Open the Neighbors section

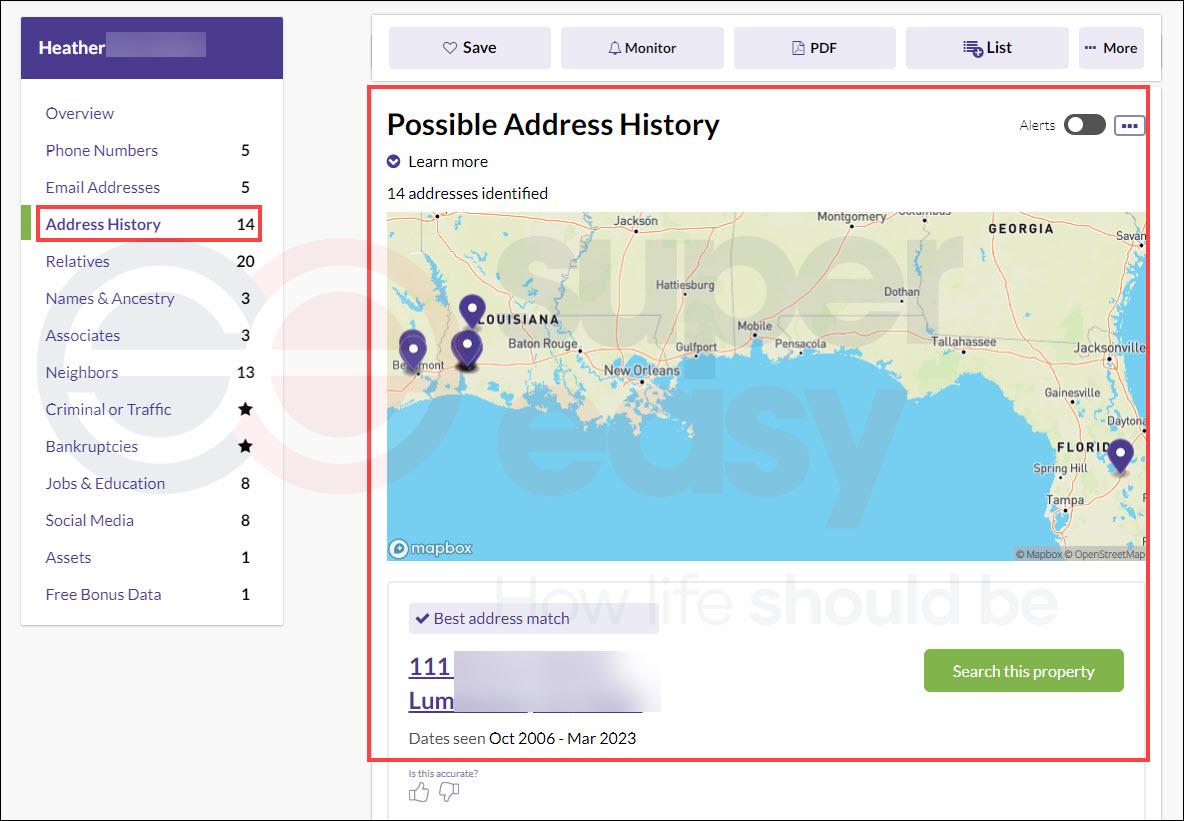82,372
